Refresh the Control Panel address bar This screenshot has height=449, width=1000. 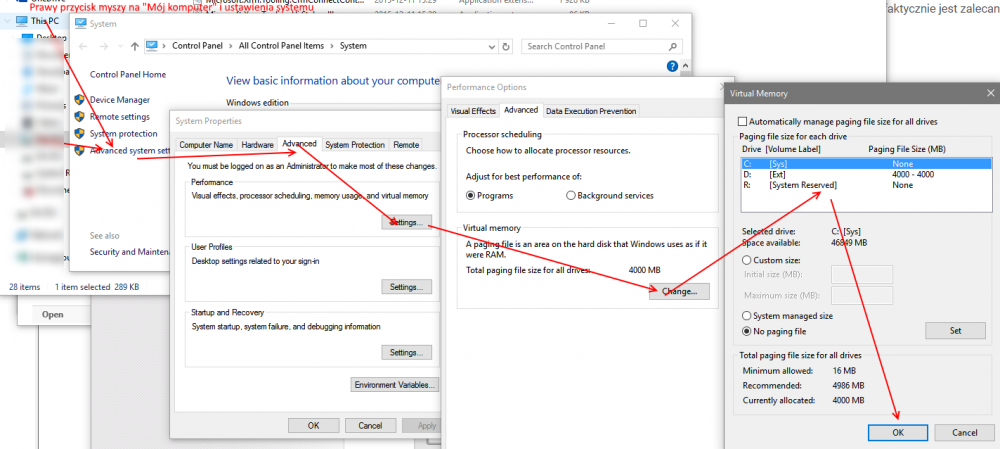(x=506, y=46)
